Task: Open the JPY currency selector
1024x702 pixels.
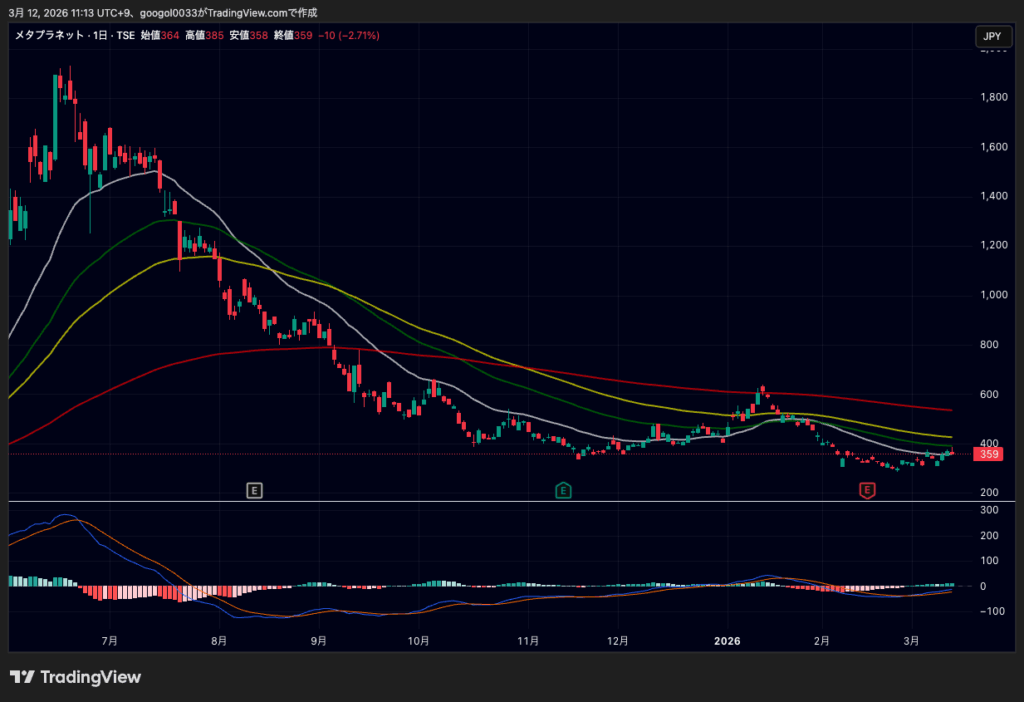Action: point(991,37)
